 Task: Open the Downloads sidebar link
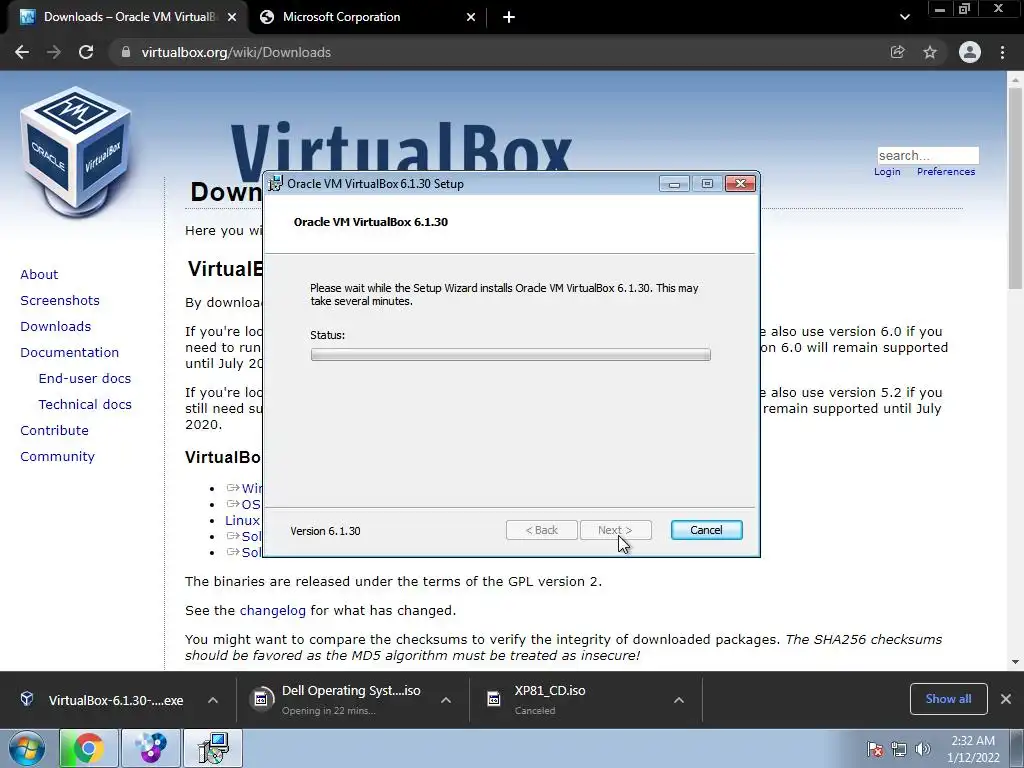[x=56, y=327]
